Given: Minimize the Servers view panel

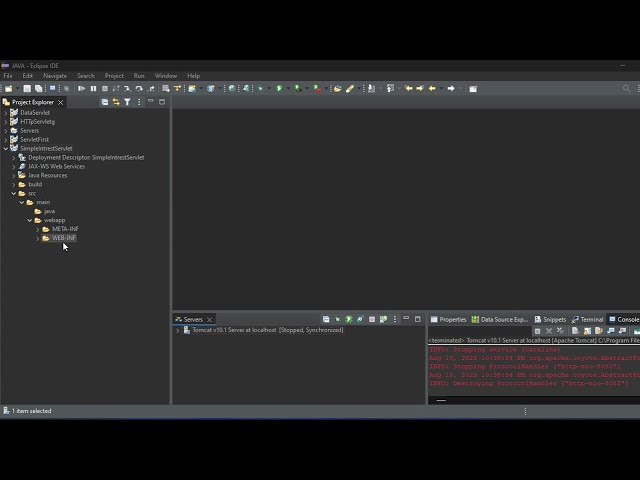Looking at the screenshot, I should pos(406,318).
